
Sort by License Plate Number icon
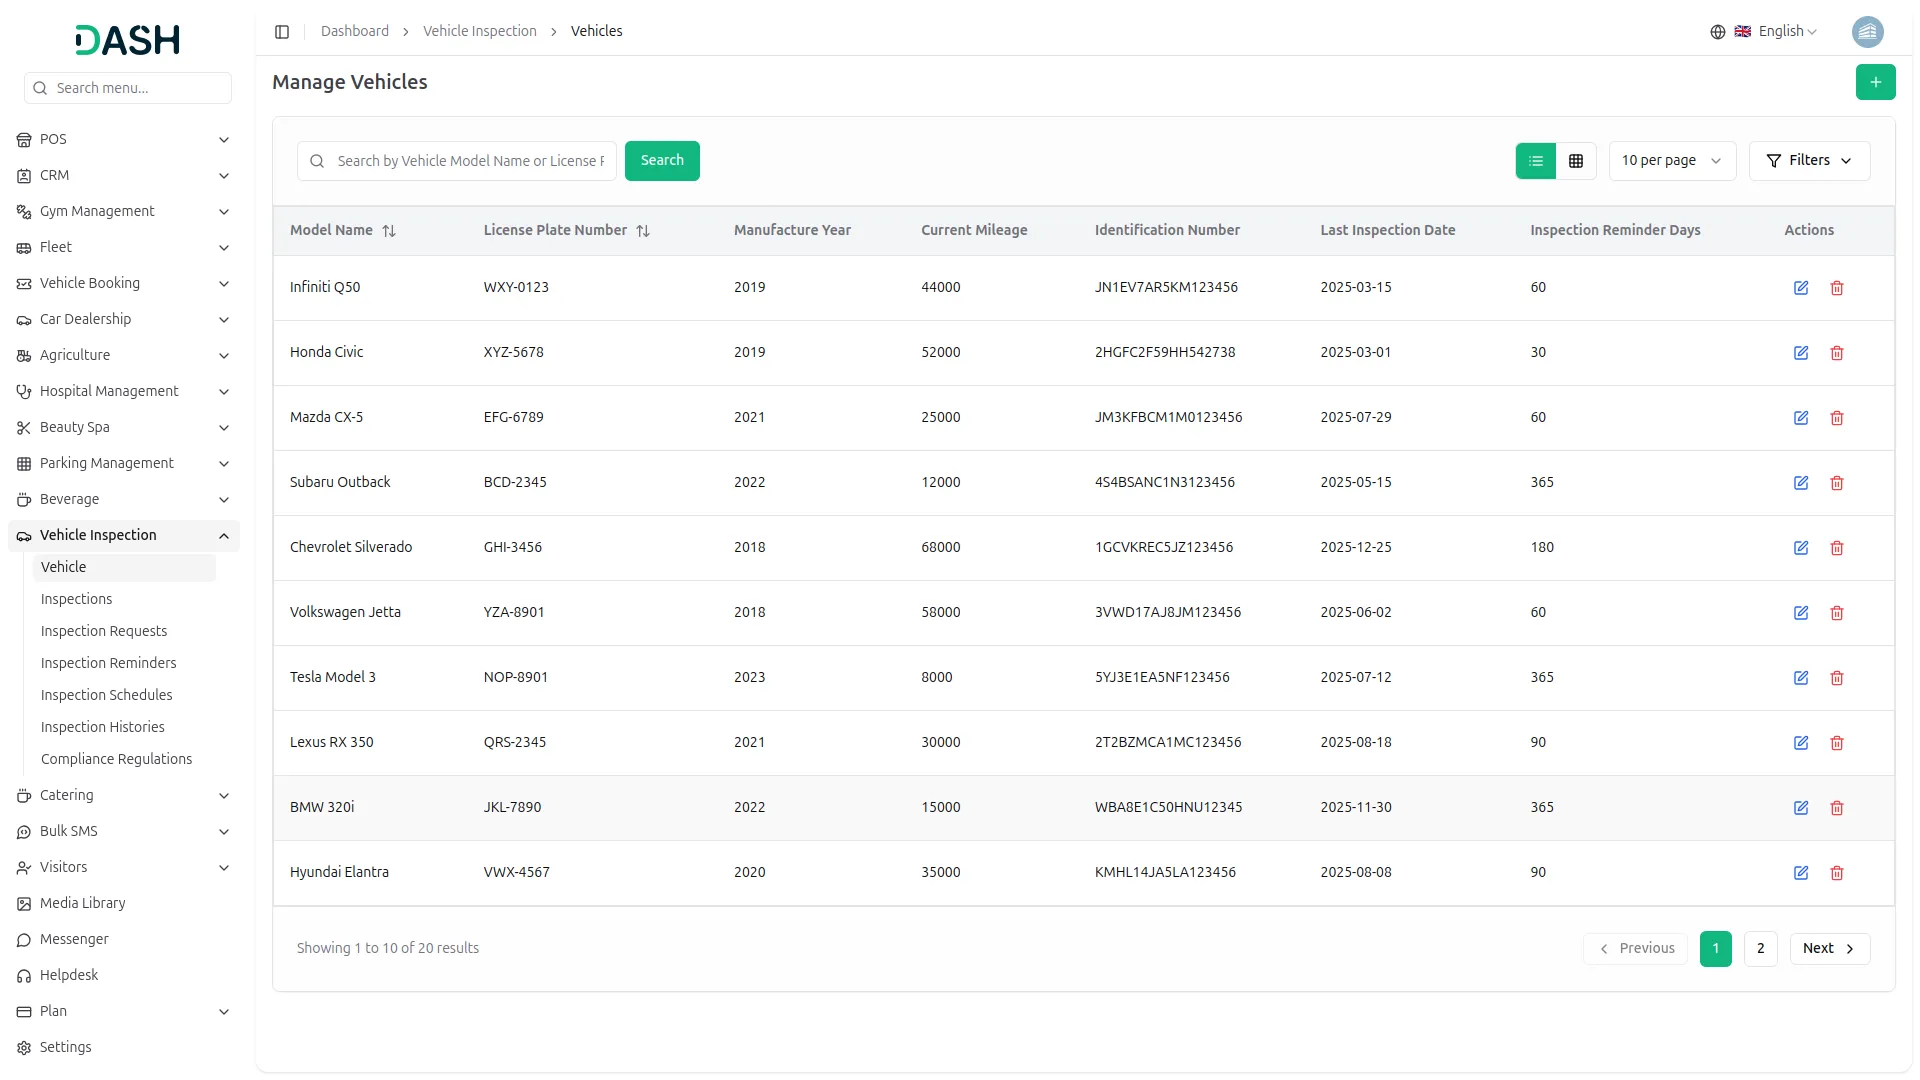(x=643, y=231)
